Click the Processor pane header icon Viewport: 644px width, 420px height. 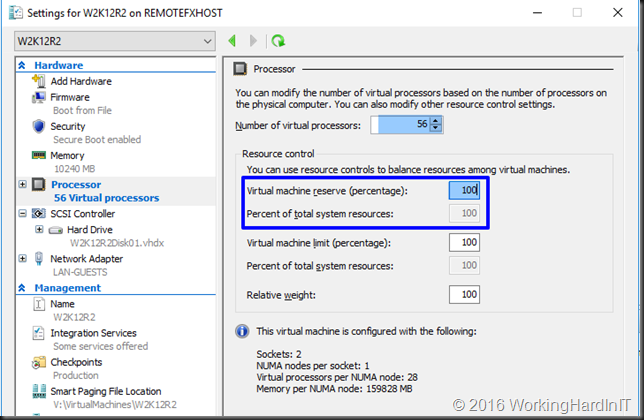click(x=240, y=69)
